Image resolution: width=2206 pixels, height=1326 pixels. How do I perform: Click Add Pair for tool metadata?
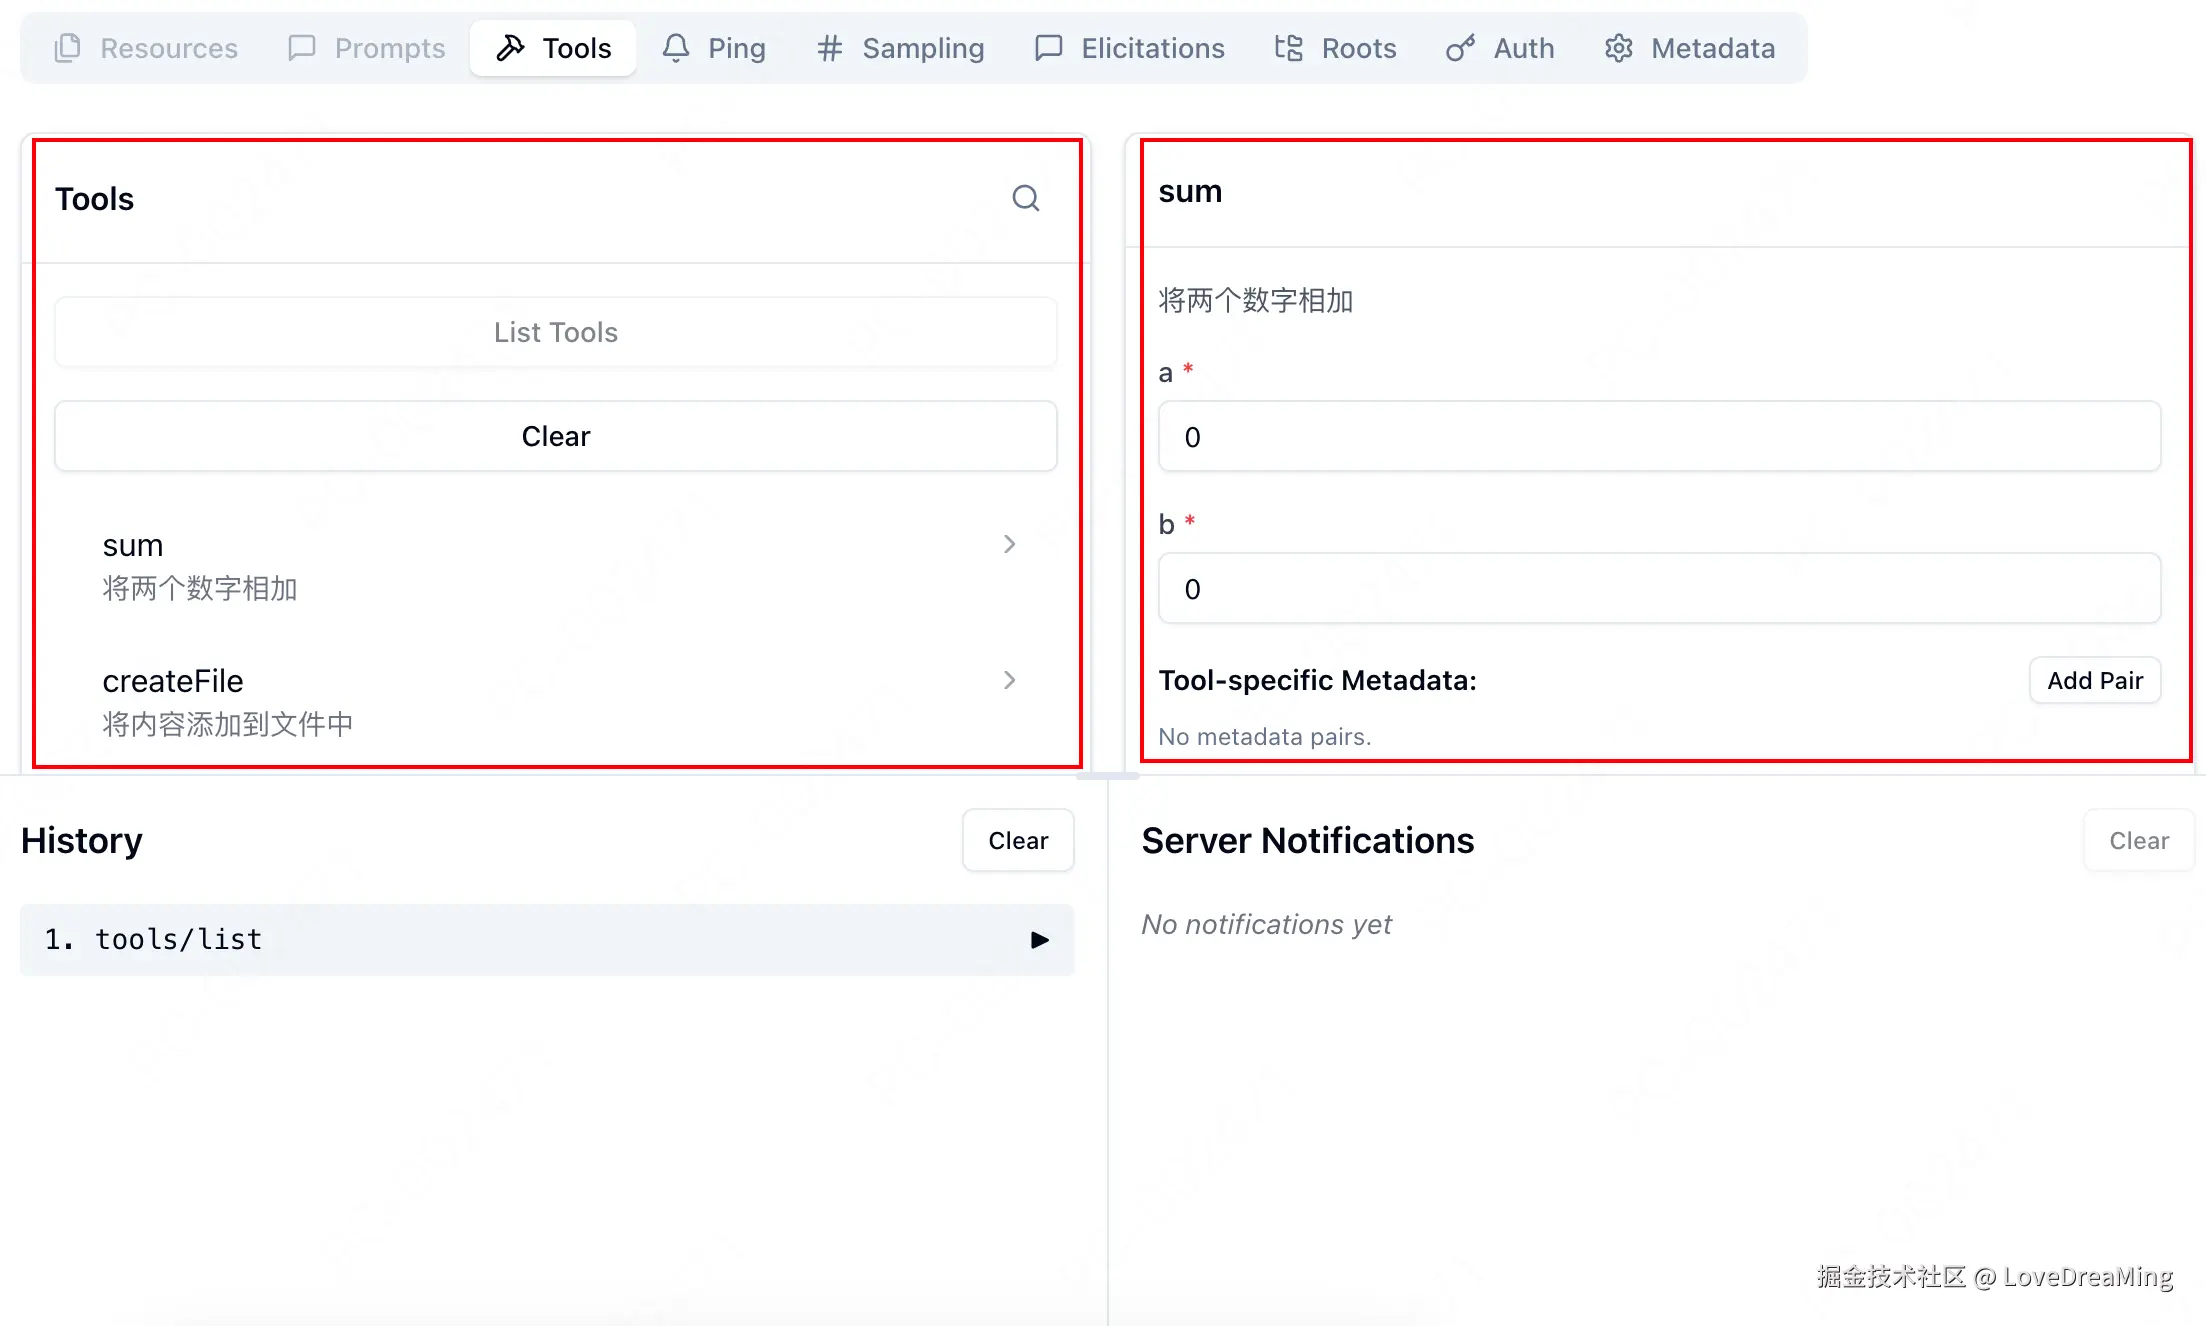click(2094, 681)
